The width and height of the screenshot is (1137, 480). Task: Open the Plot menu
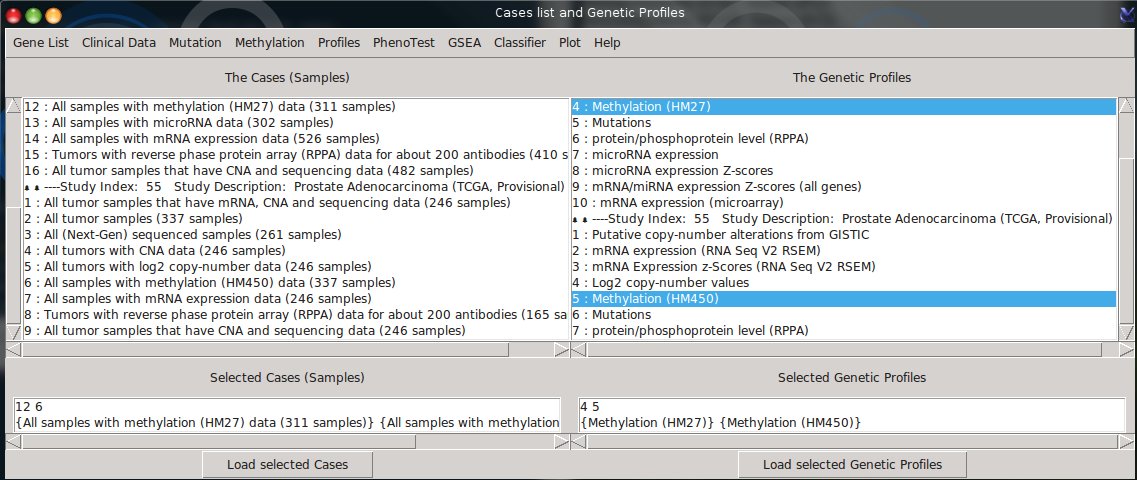click(x=570, y=43)
